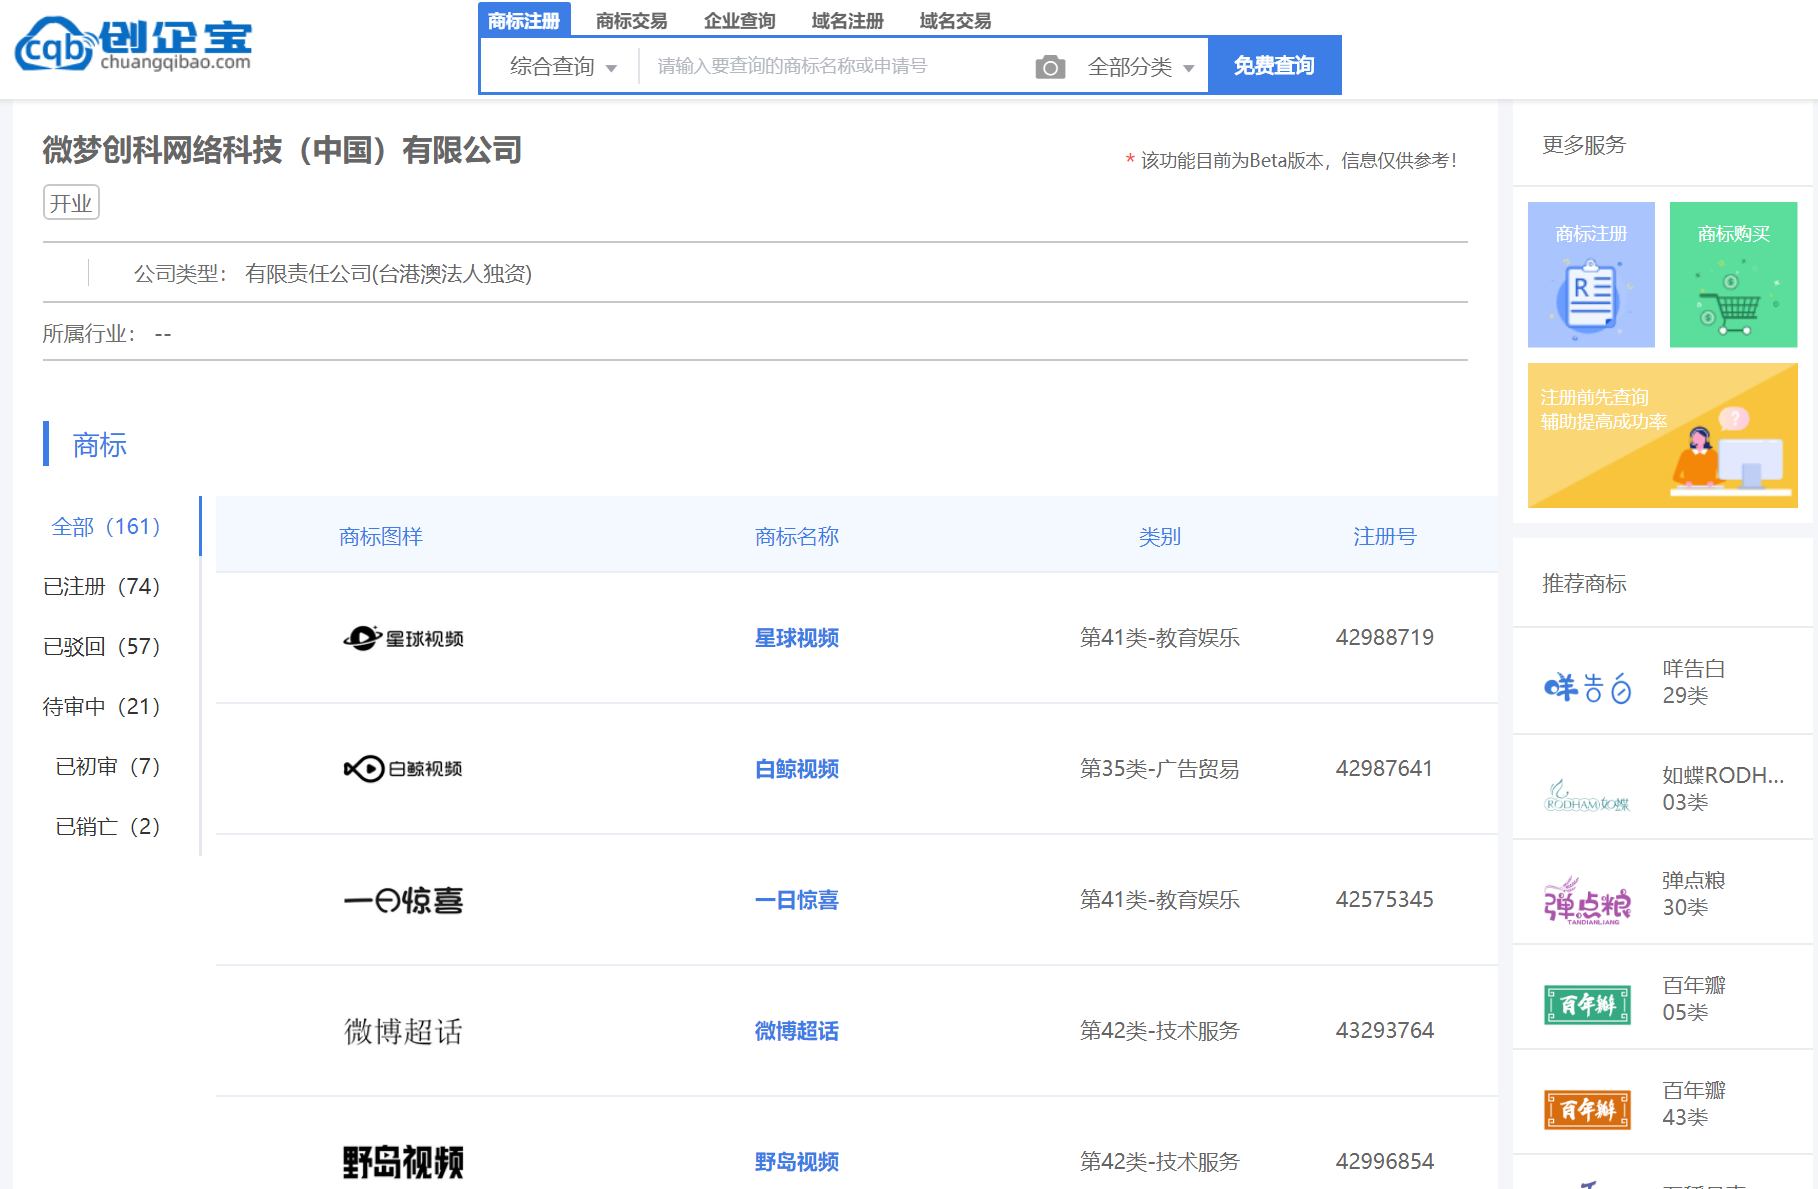The image size is (1818, 1189).
Task: Filter trademarks by 已驳回 (57)
Action: tap(102, 646)
